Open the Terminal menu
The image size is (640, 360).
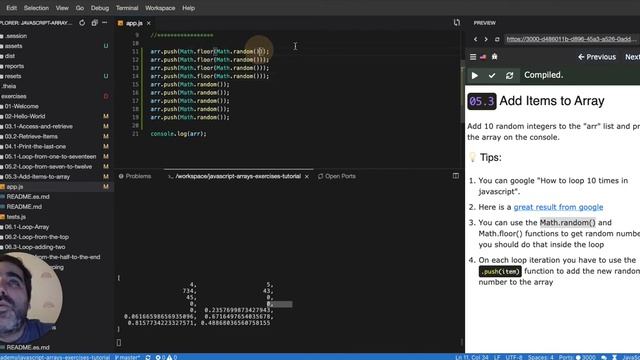[127, 8]
